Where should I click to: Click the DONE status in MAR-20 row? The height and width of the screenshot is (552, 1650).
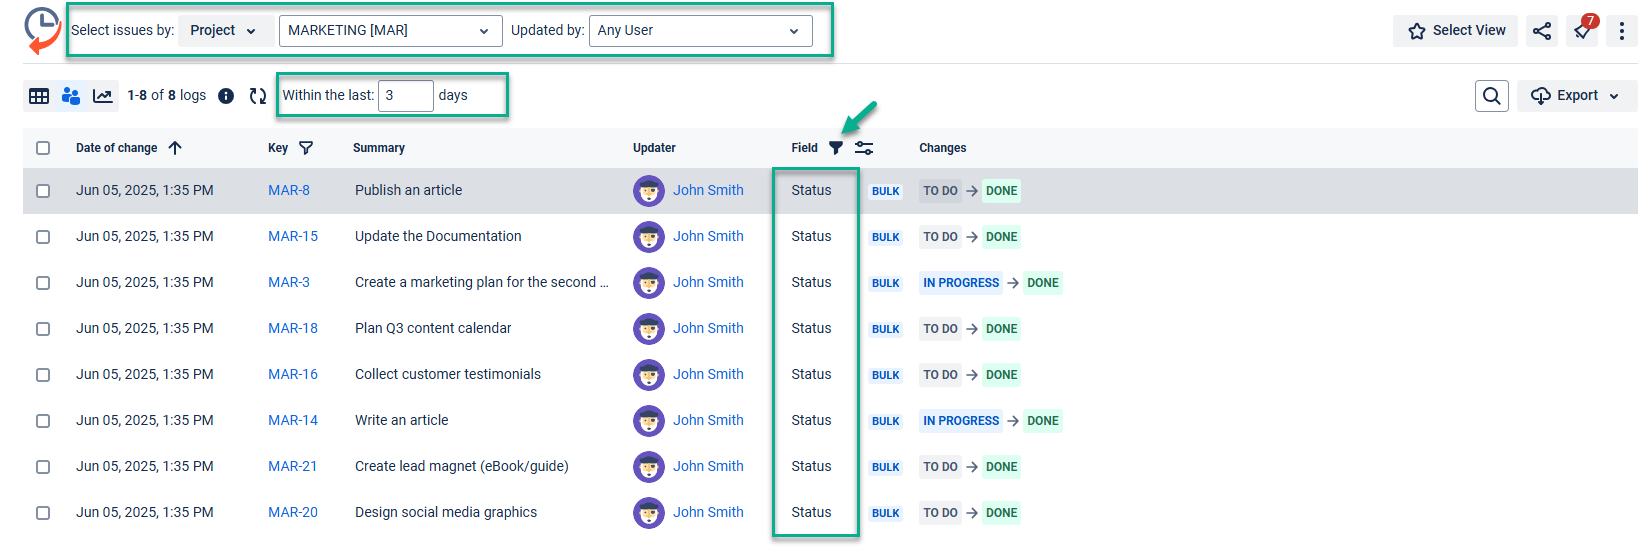[x=1001, y=513]
